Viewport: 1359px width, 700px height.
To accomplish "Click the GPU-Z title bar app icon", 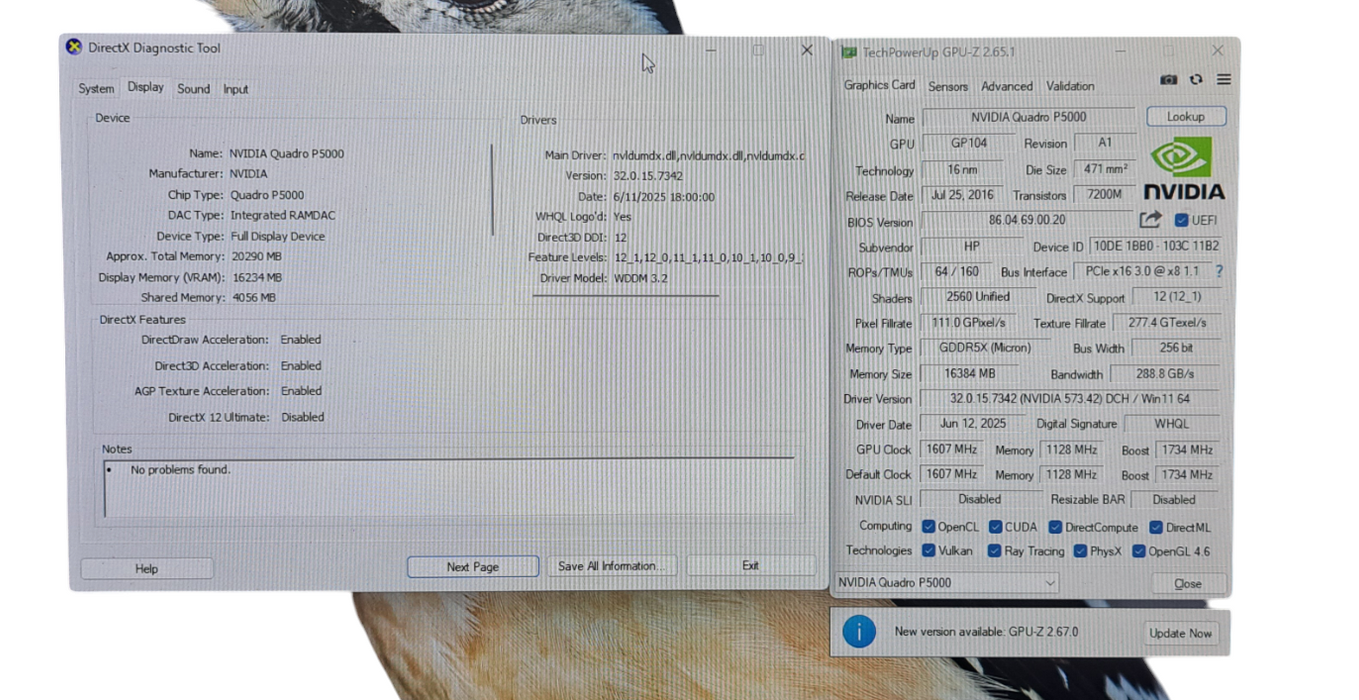I will [x=849, y=52].
